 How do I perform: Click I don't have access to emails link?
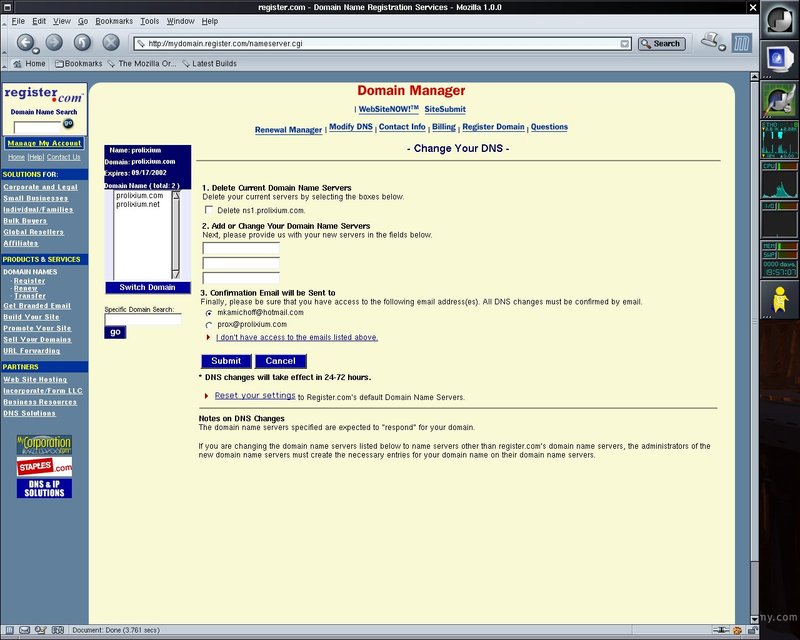[297, 337]
